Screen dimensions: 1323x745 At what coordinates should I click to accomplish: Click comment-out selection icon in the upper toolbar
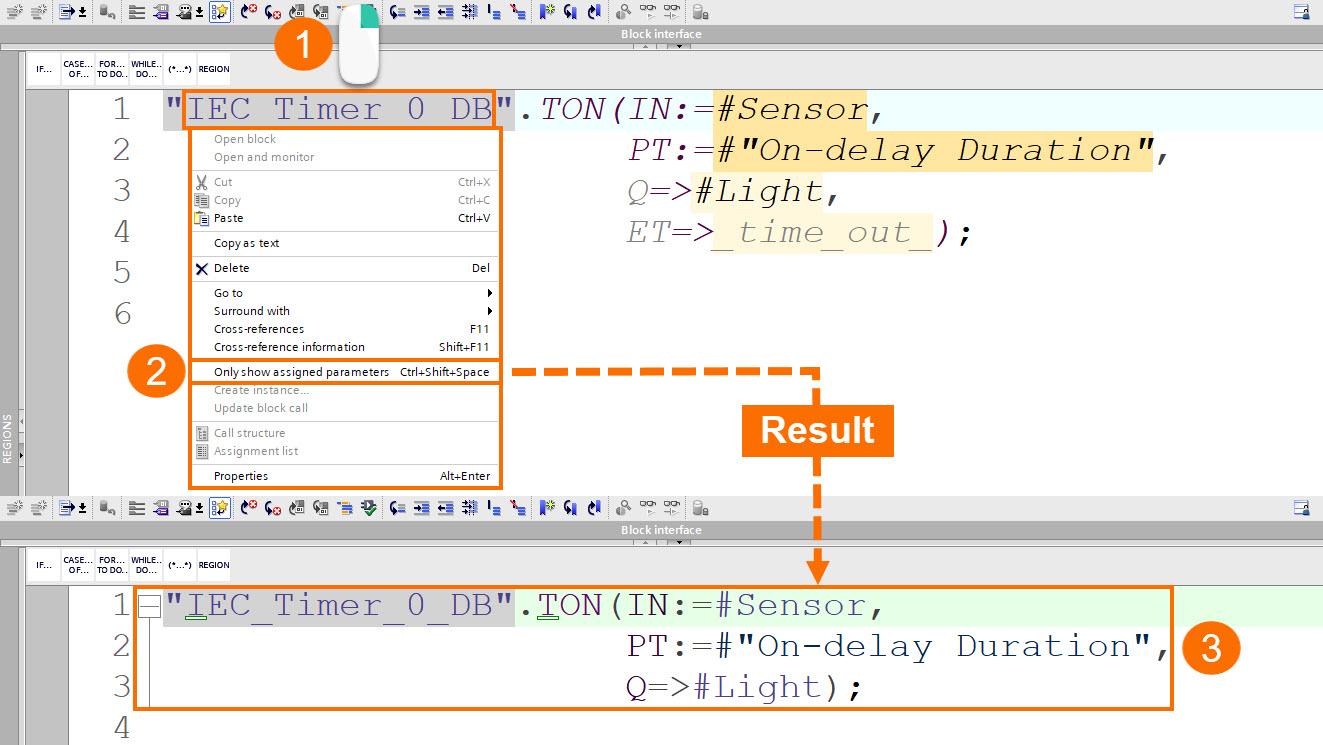[494, 12]
